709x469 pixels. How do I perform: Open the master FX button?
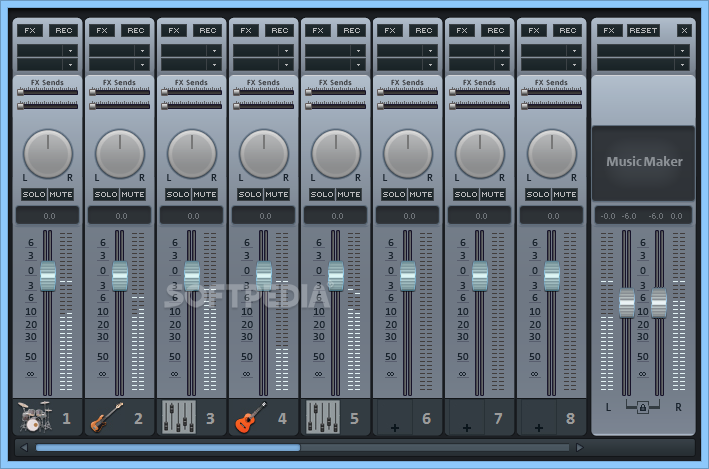coord(609,30)
